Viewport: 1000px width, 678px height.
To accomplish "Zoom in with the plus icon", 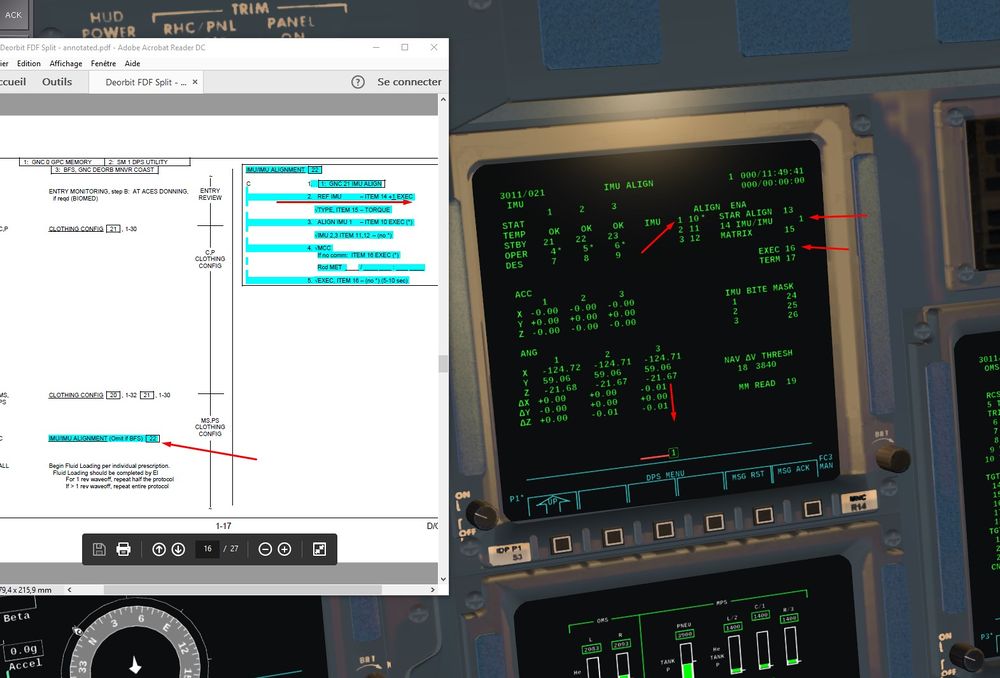I will tap(284, 549).
